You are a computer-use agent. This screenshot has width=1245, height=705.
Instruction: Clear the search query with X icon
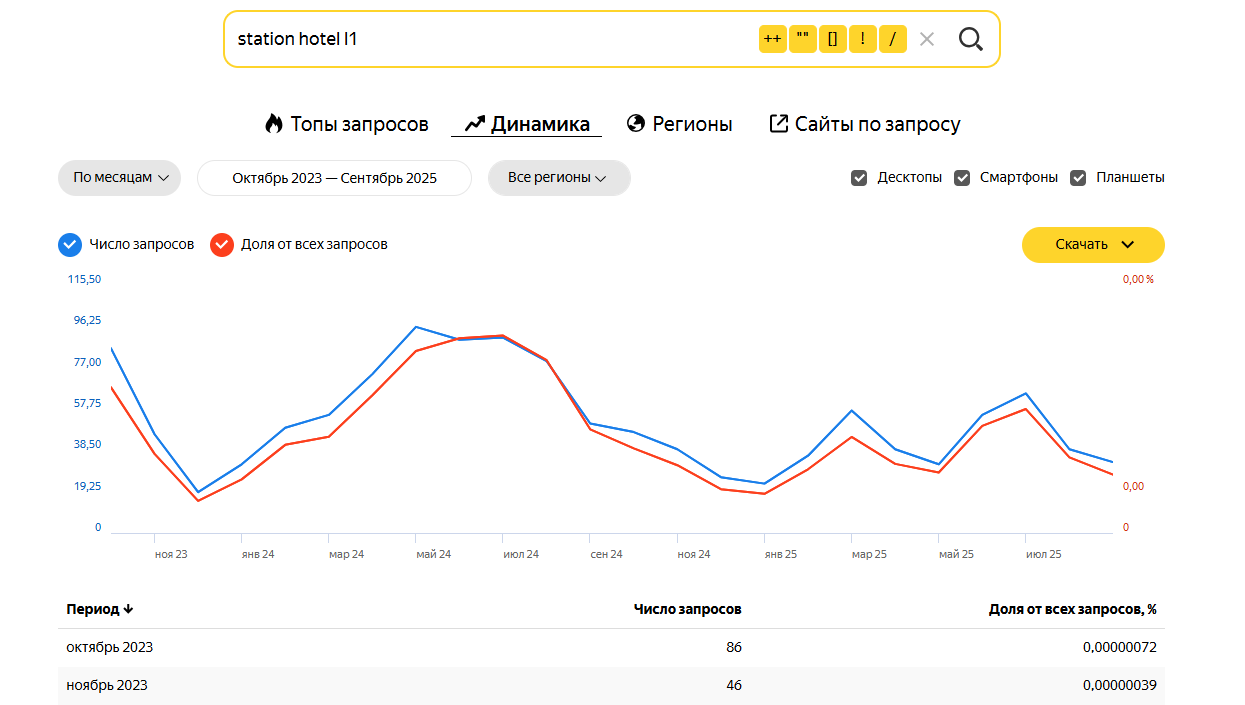pos(927,39)
